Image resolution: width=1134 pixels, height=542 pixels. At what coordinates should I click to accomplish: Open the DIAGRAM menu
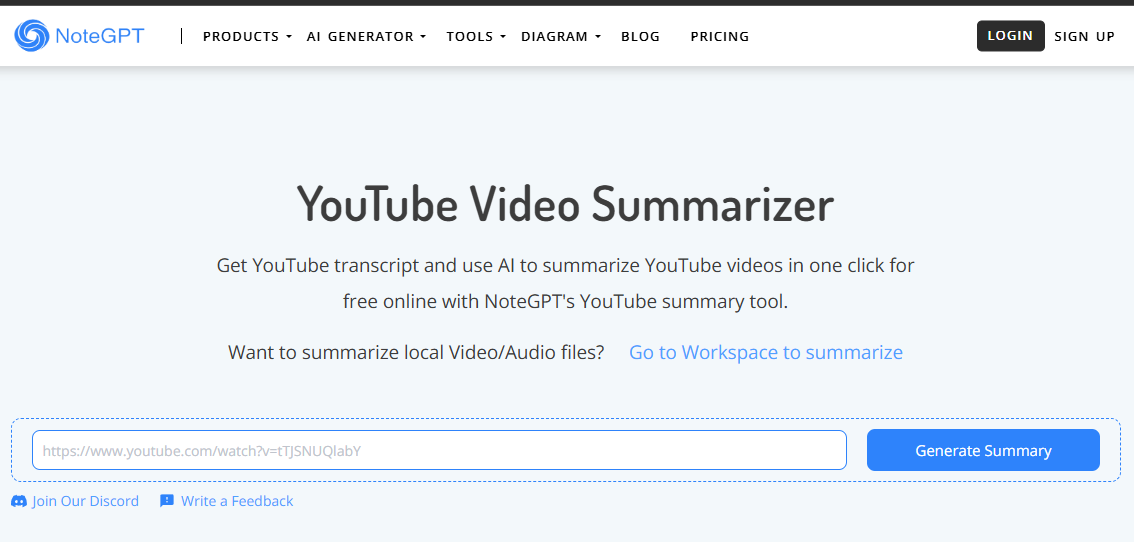coord(555,36)
